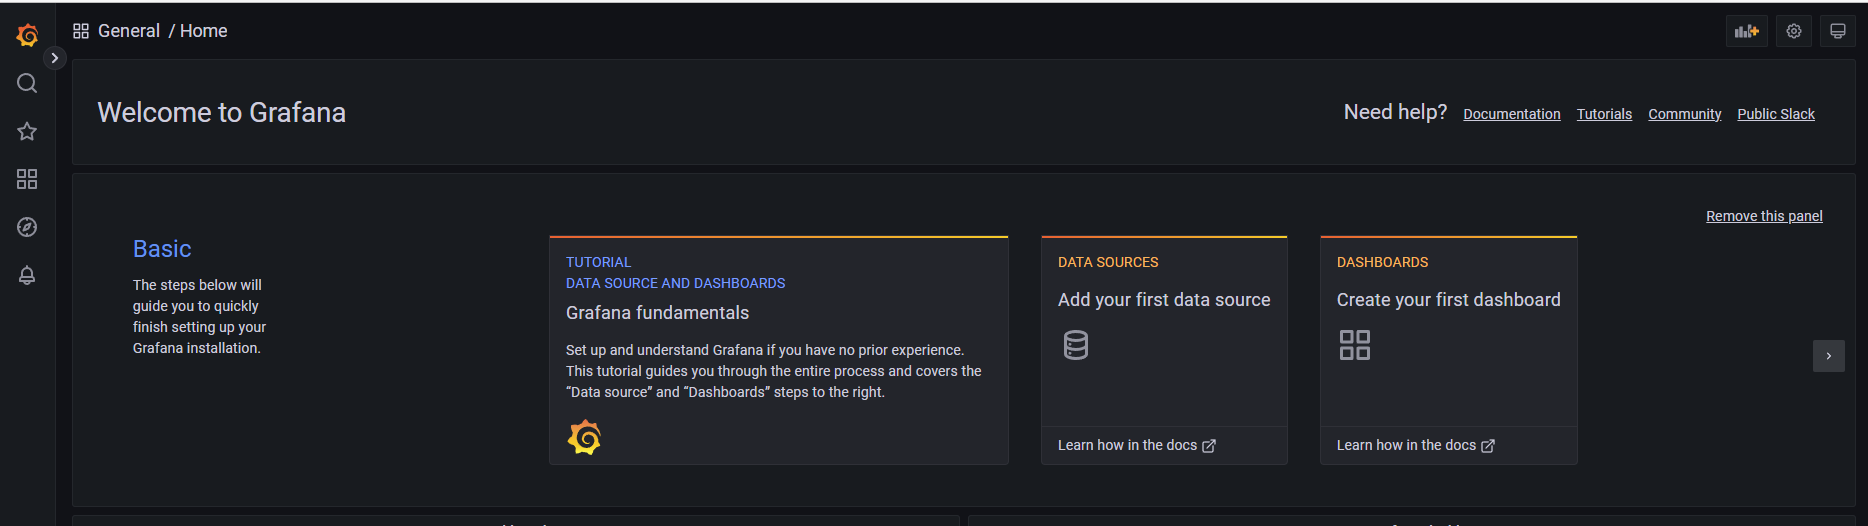Open the Community link
The width and height of the screenshot is (1868, 526).
pyautogui.click(x=1685, y=114)
